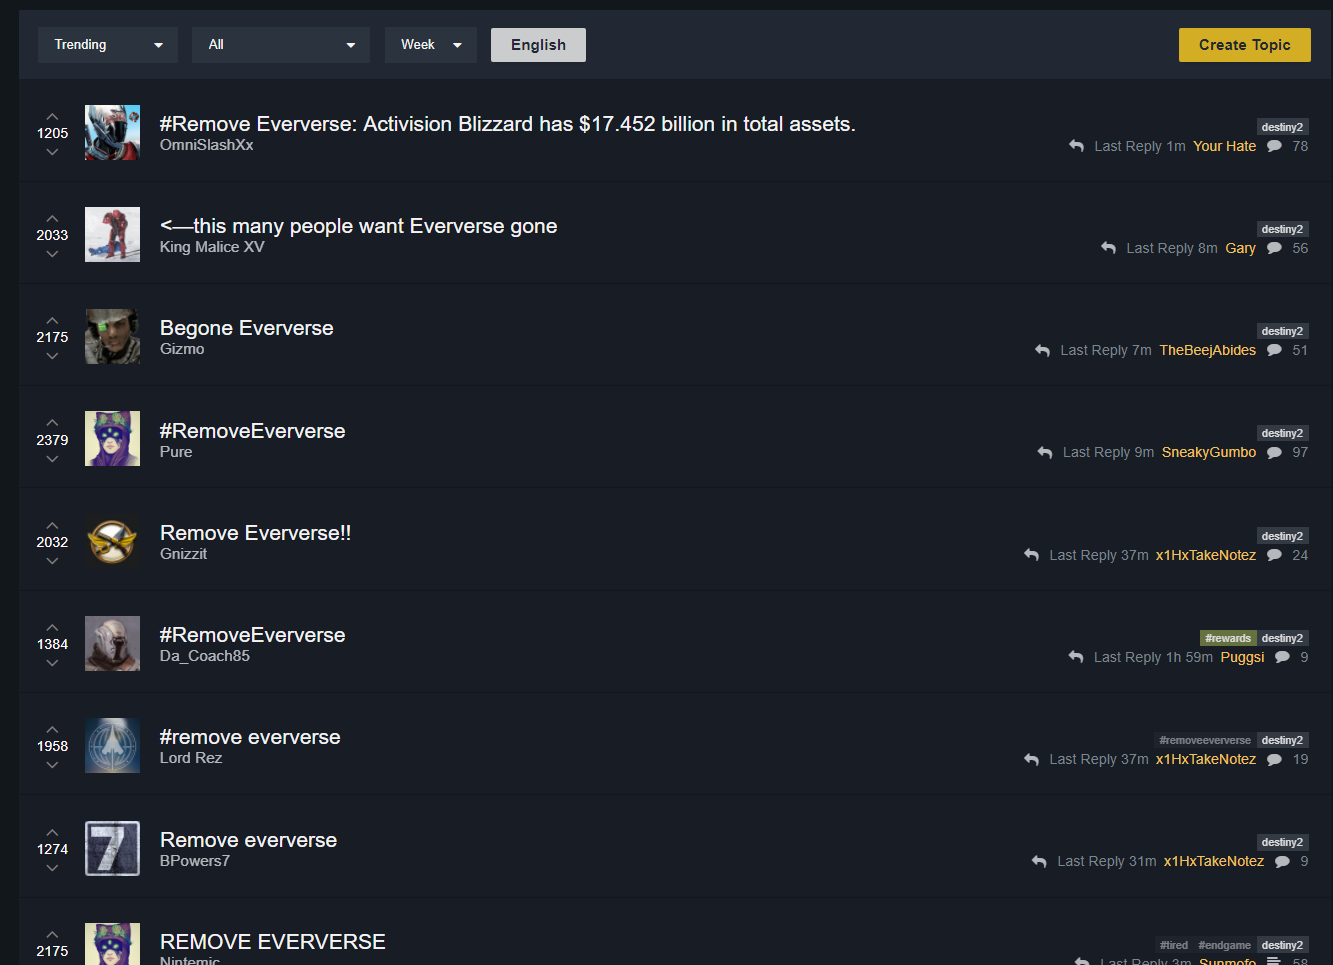Open the 'REMOVE EVERVERSE' topic

[273, 942]
